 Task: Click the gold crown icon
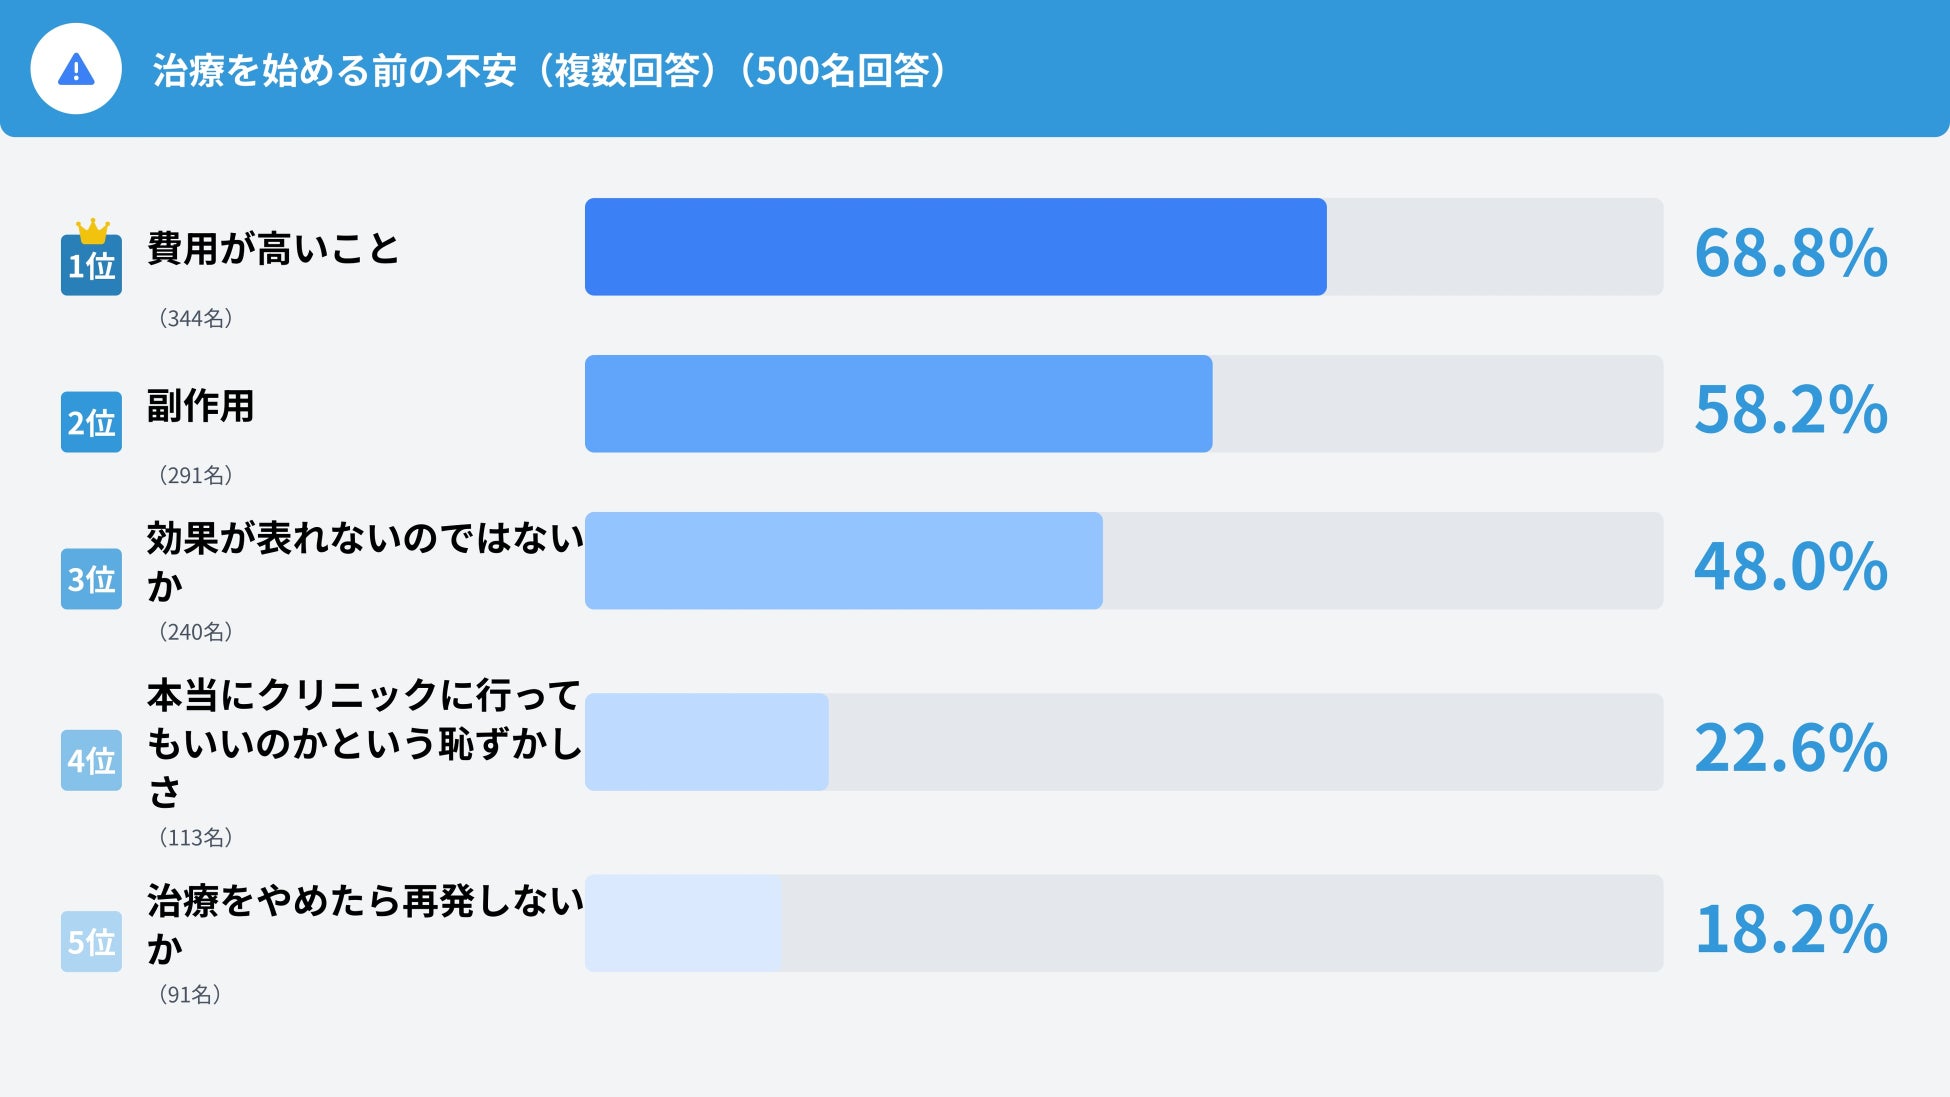point(93,231)
